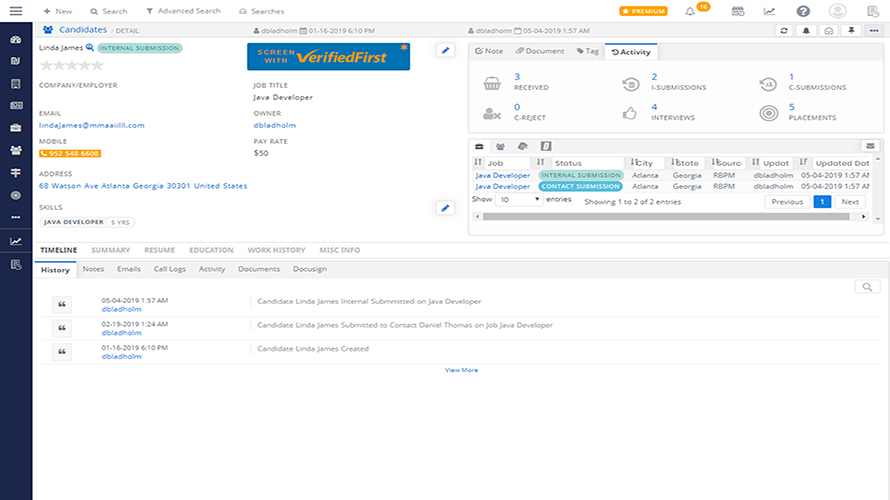This screenshot has height=500, width=890.
Task: Open the reports chart icon in top bar
Action: point(769,11)
